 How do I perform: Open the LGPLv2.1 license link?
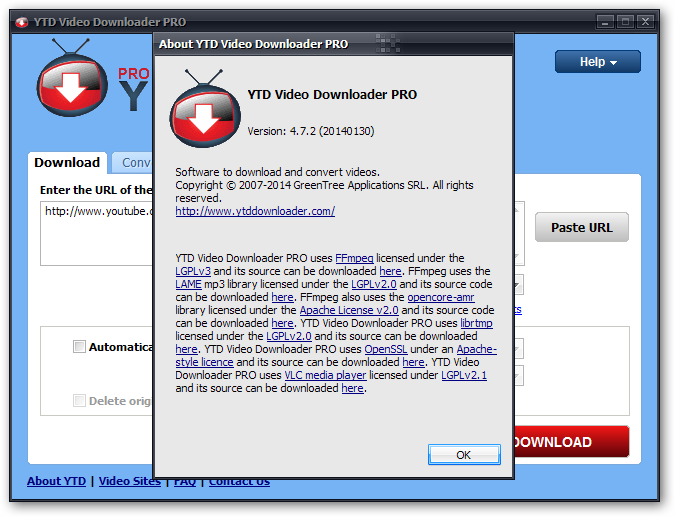[464, 375]
